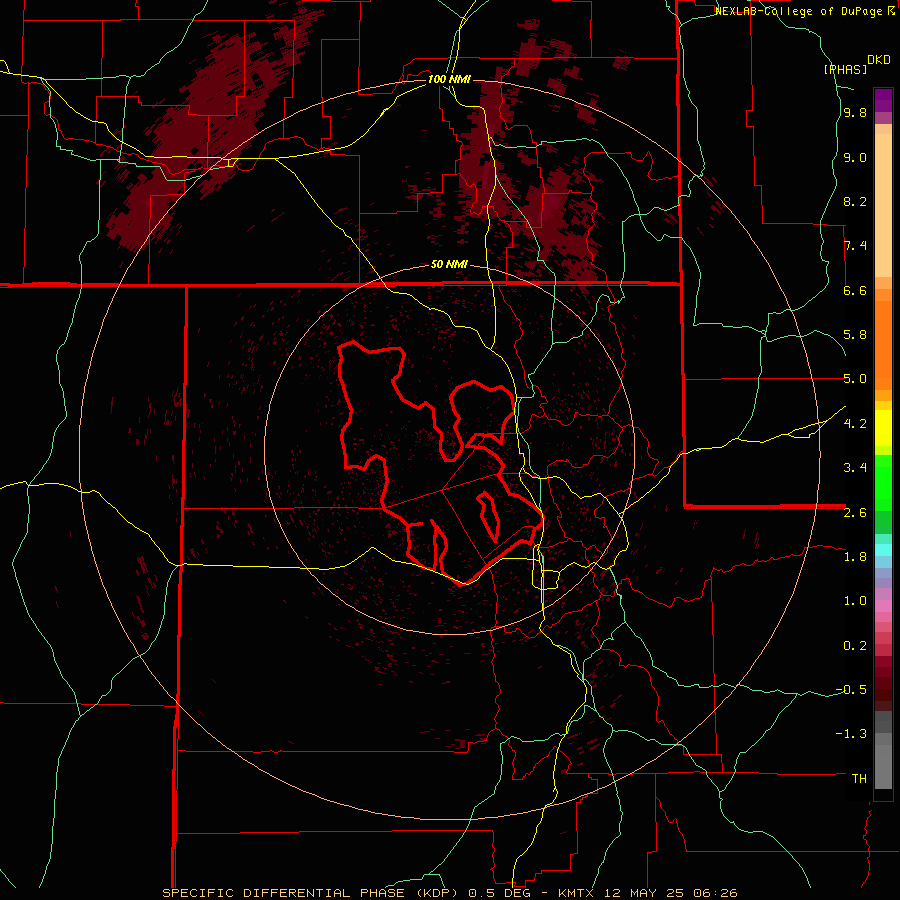This screenshot has height=900, width=900.
Task: Select the 0.2 scale value label
Action: tap(855, 646)
